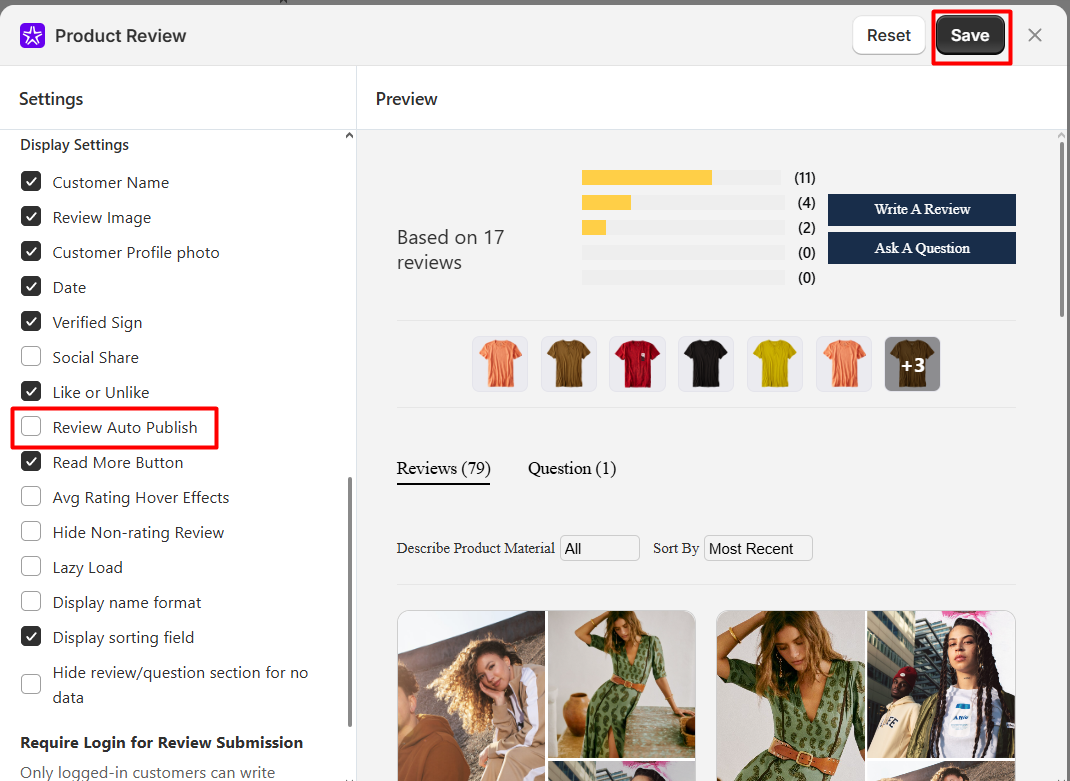The height and width of the screenshot is (781, 1070).
Task: Uncheck Display sorting field
Action: pos(31,636)
